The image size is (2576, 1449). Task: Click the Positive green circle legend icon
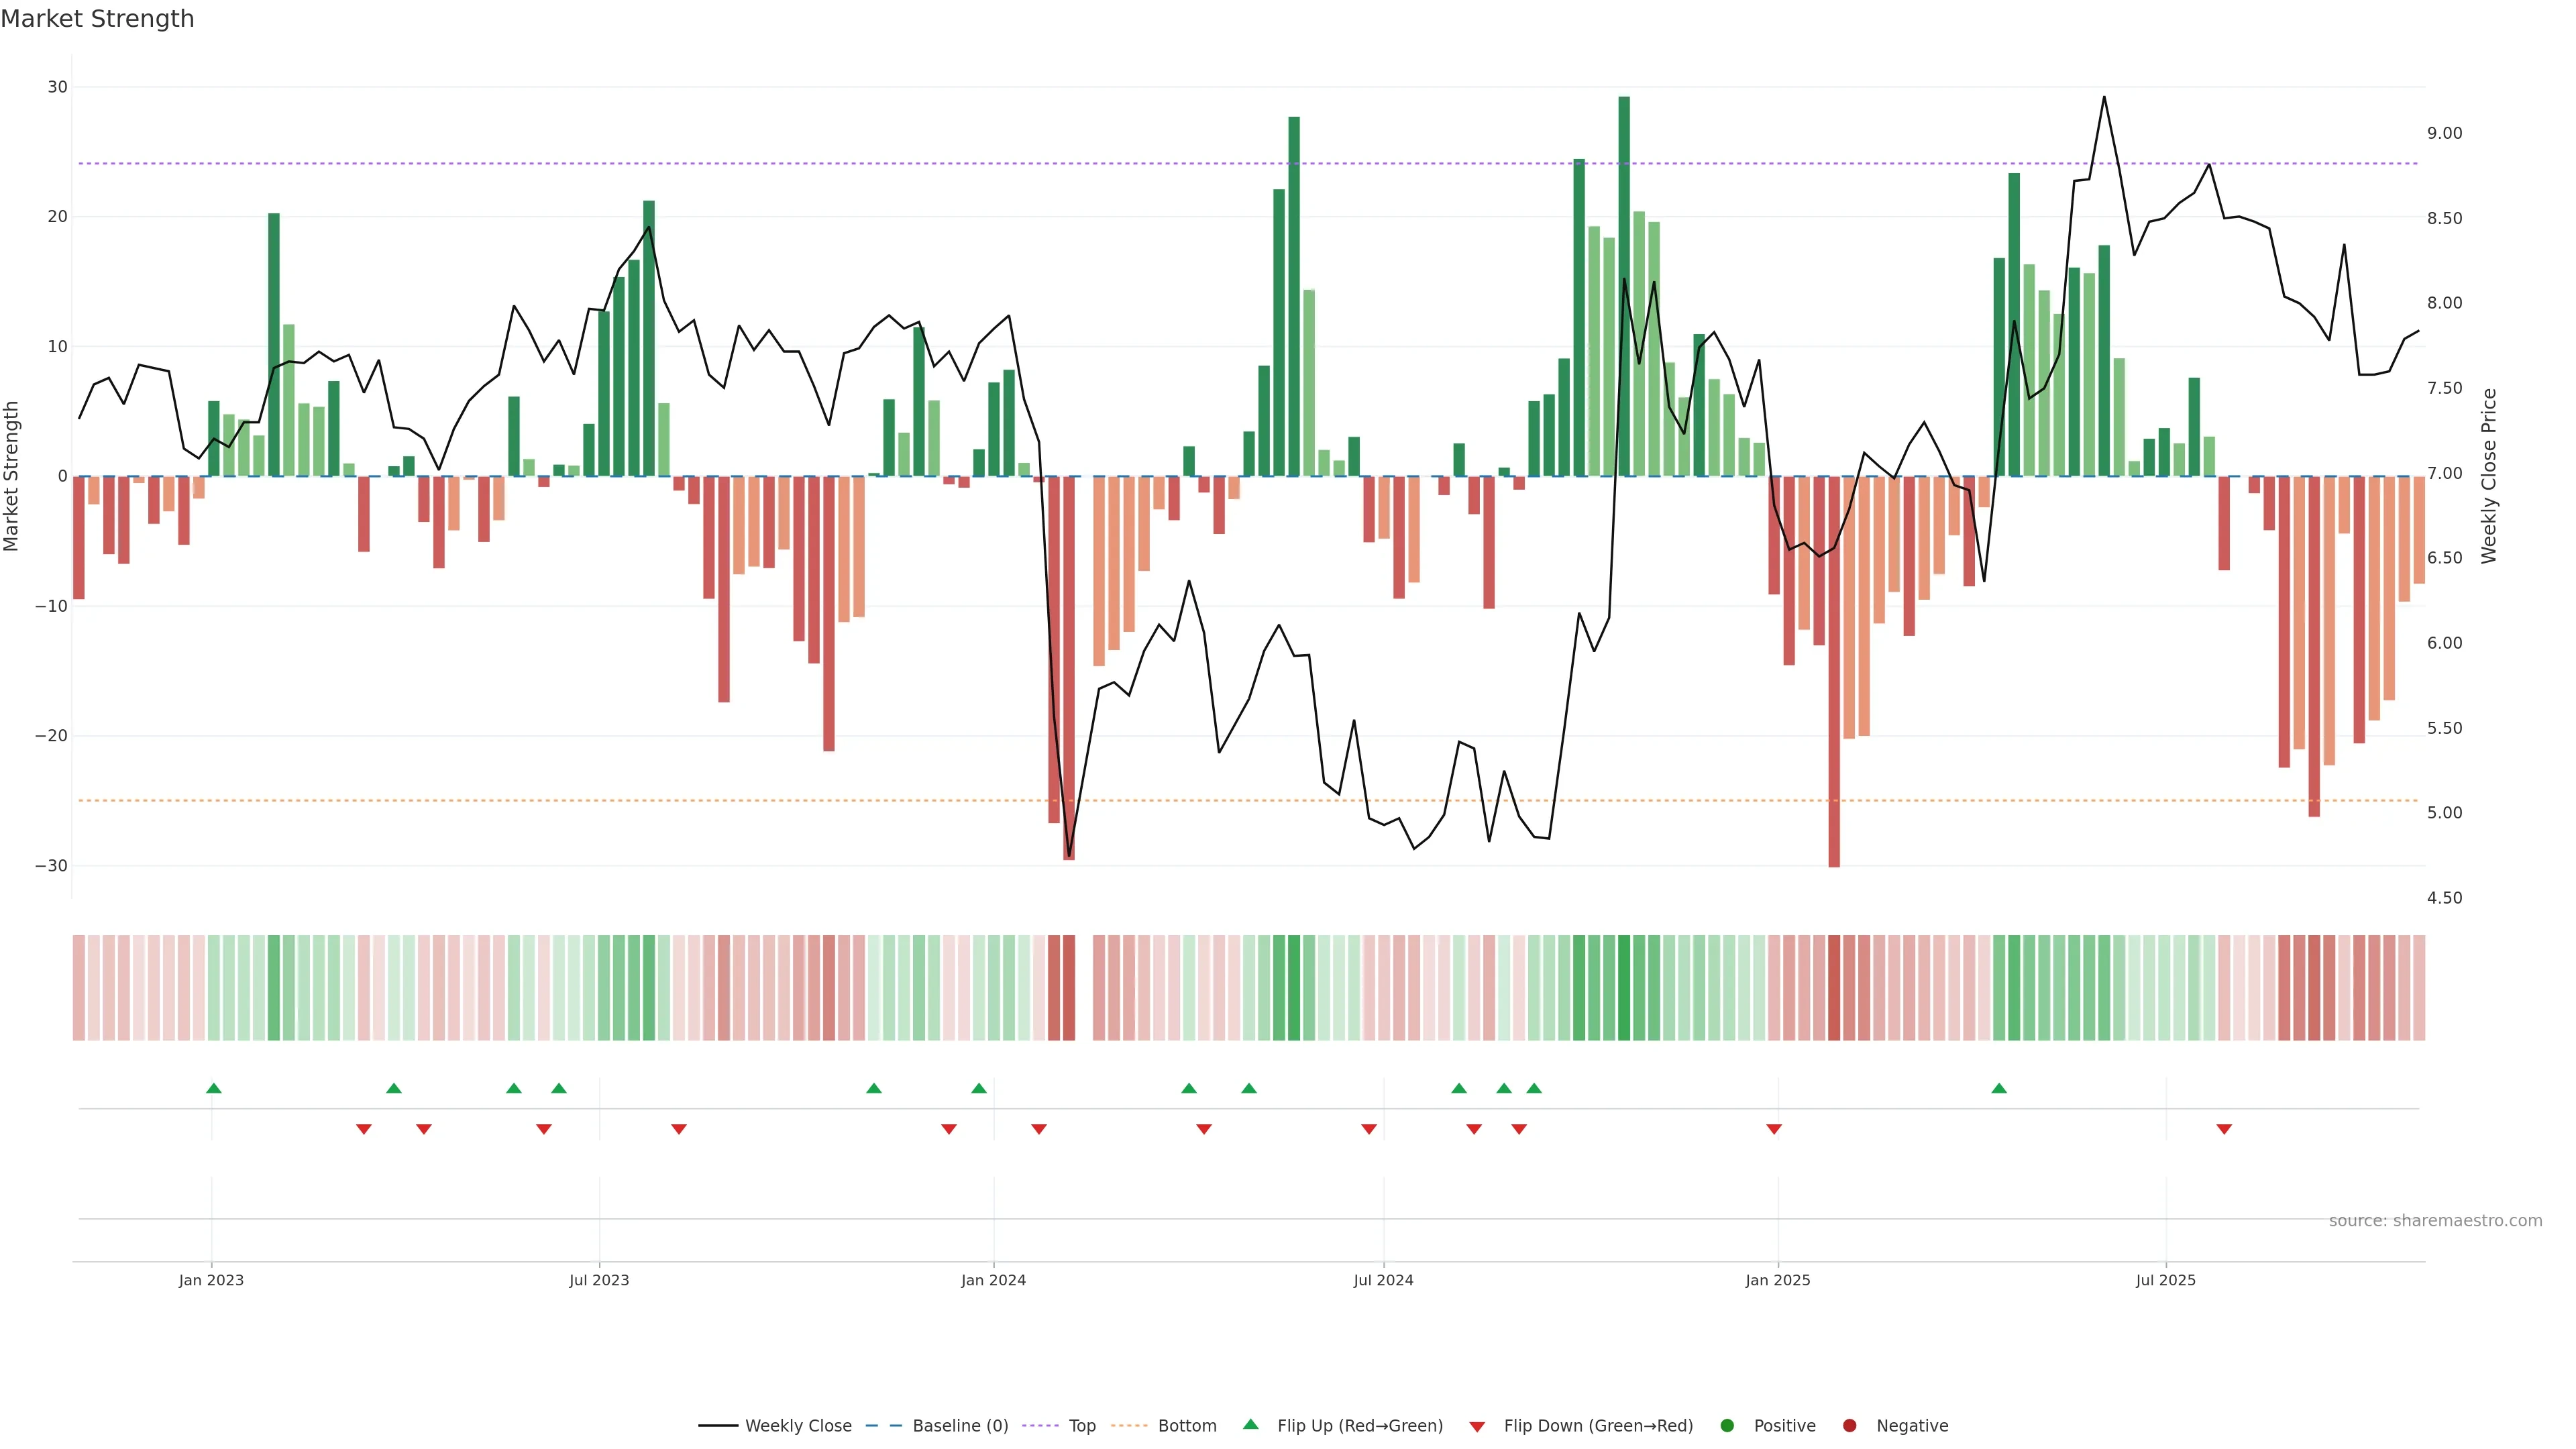tap(1727, 1425)
